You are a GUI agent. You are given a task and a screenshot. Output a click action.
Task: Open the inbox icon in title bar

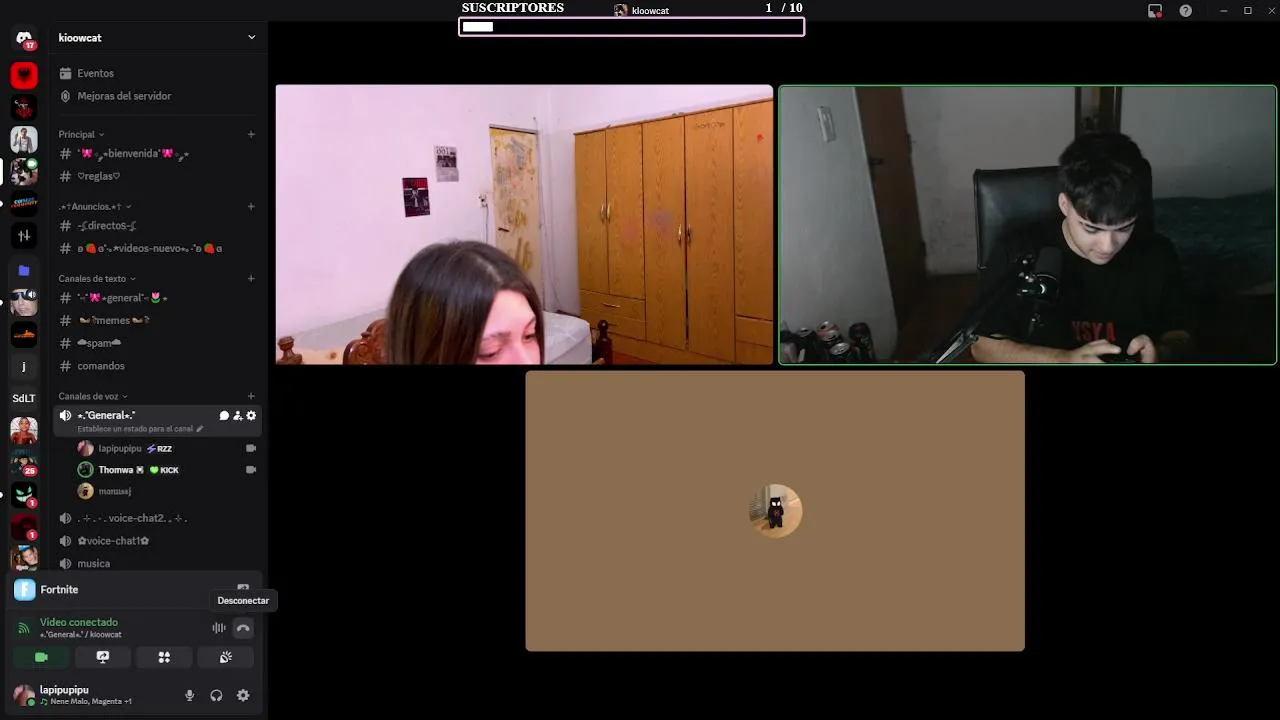point(1155,10)
